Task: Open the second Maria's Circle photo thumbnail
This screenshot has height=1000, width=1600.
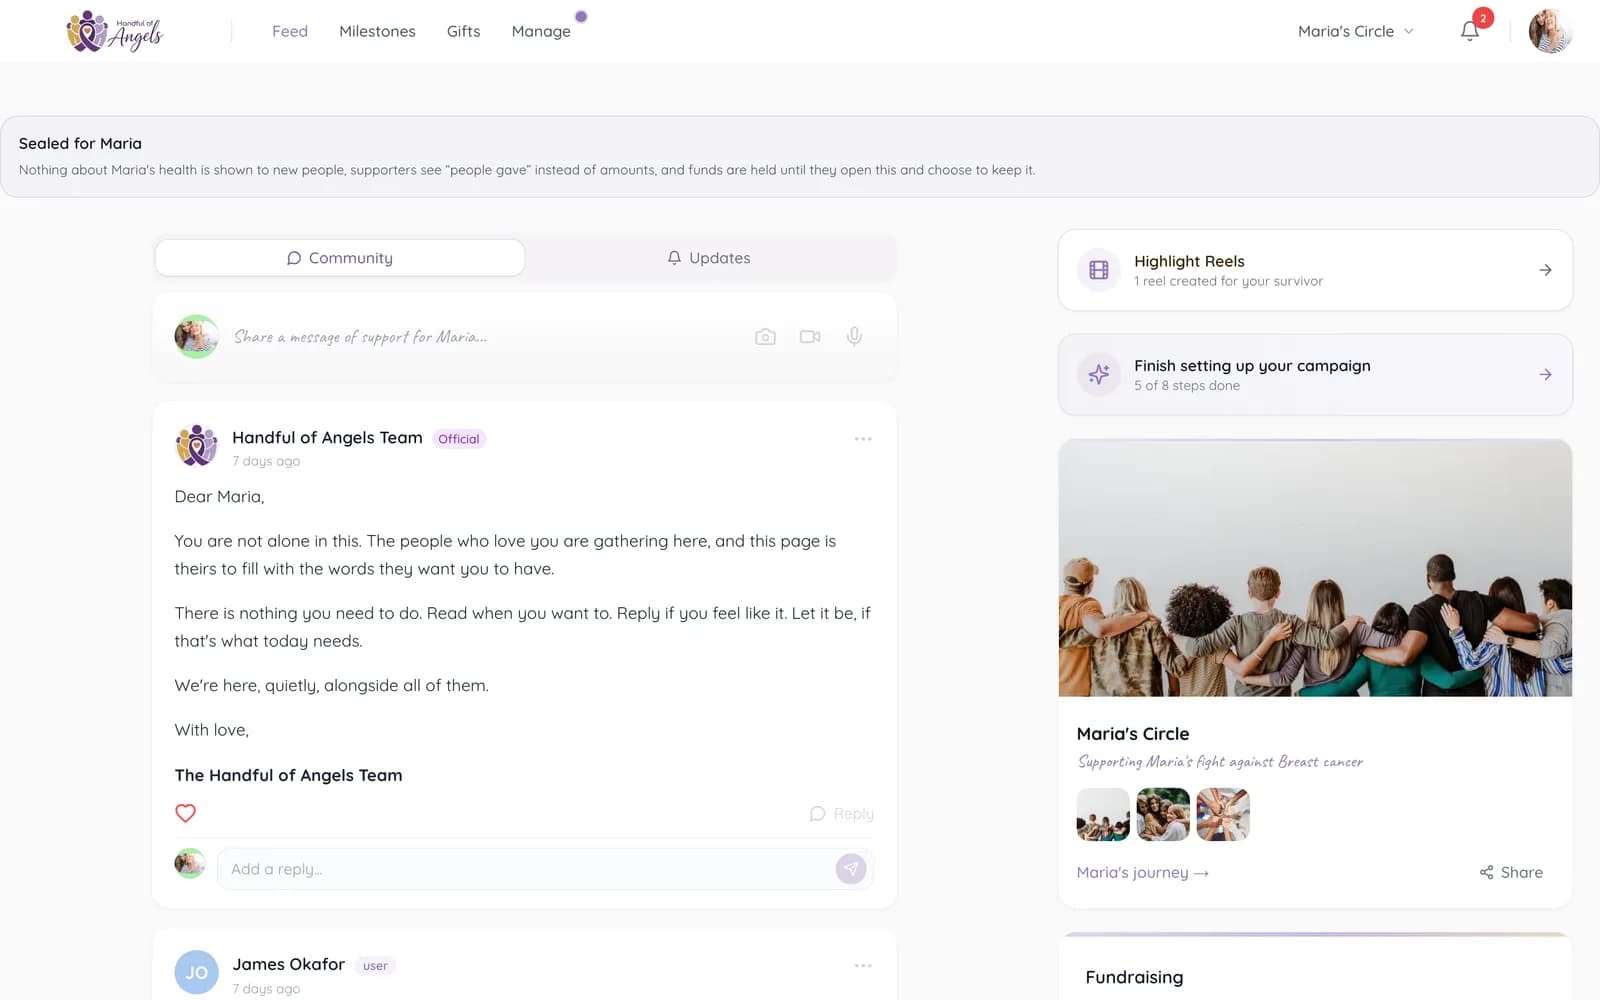Action: pos(1163,814)
